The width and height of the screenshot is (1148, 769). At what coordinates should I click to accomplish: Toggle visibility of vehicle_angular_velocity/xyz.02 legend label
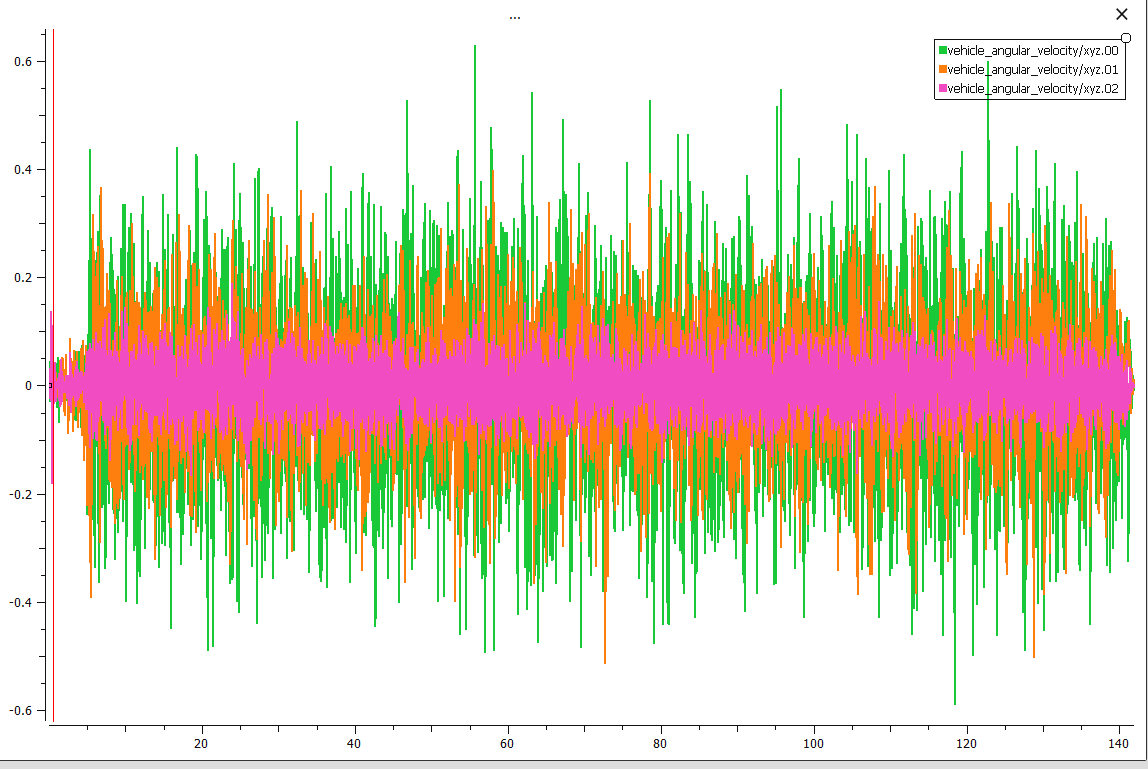pyautogui.click(x=1032, y=90)
